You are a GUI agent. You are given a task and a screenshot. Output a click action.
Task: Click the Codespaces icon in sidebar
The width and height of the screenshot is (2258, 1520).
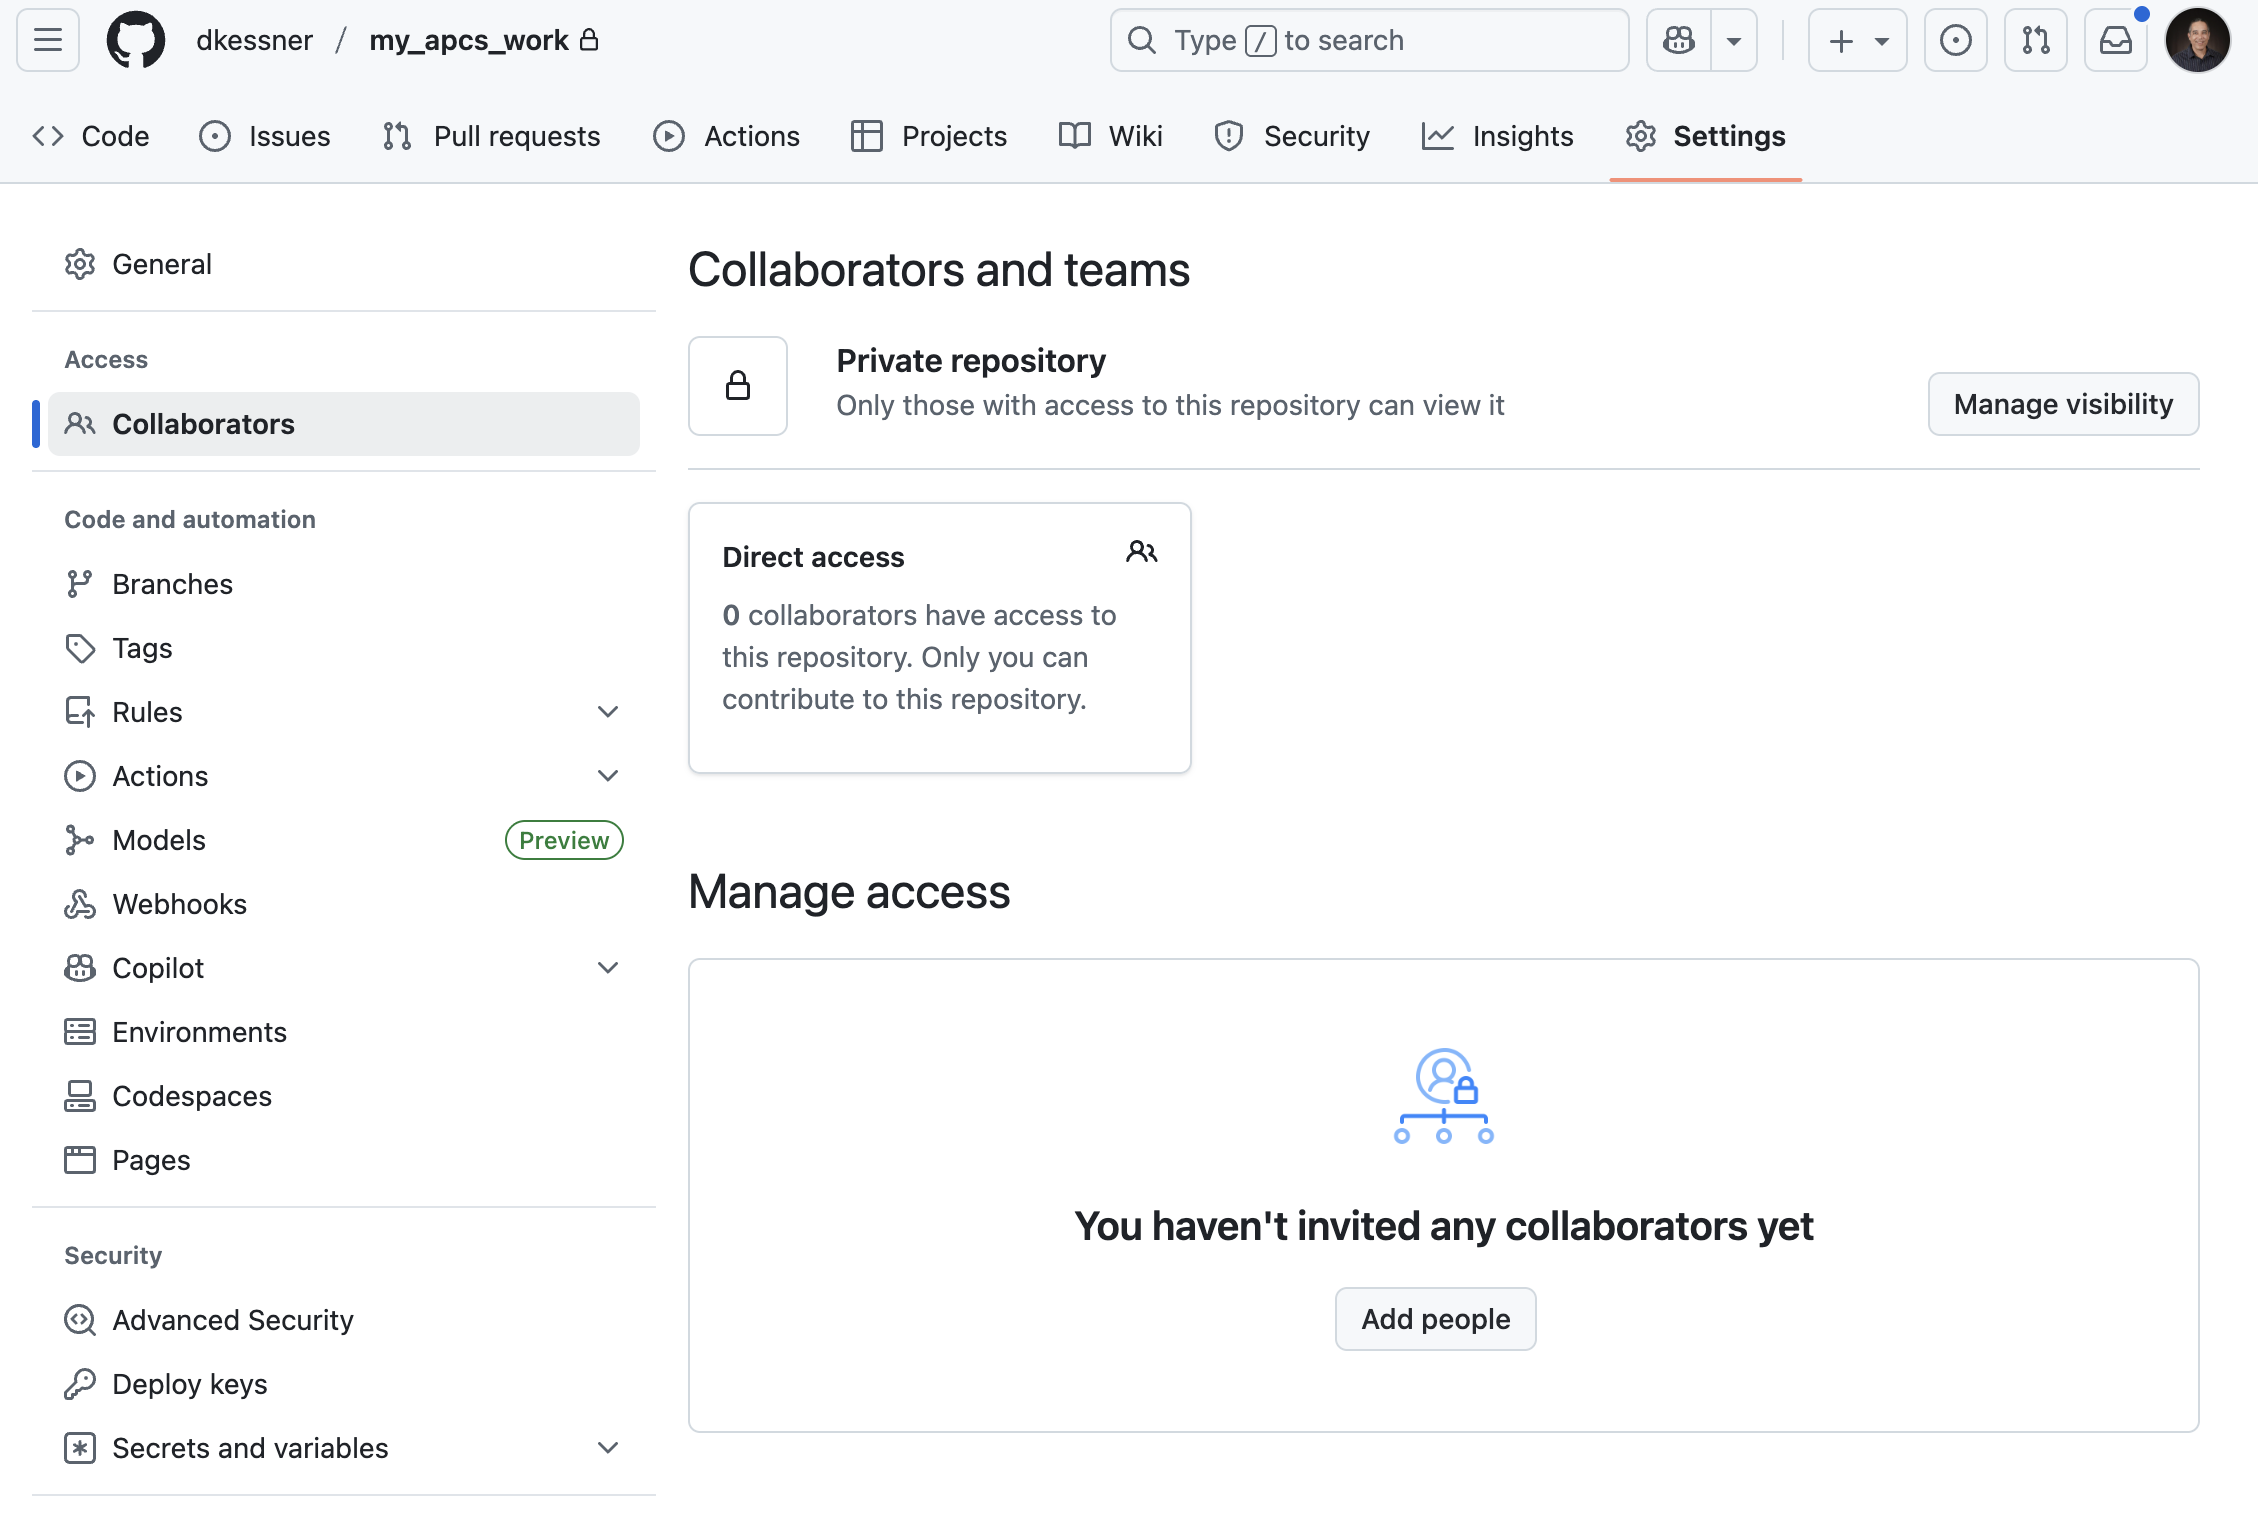(80, 1096)
